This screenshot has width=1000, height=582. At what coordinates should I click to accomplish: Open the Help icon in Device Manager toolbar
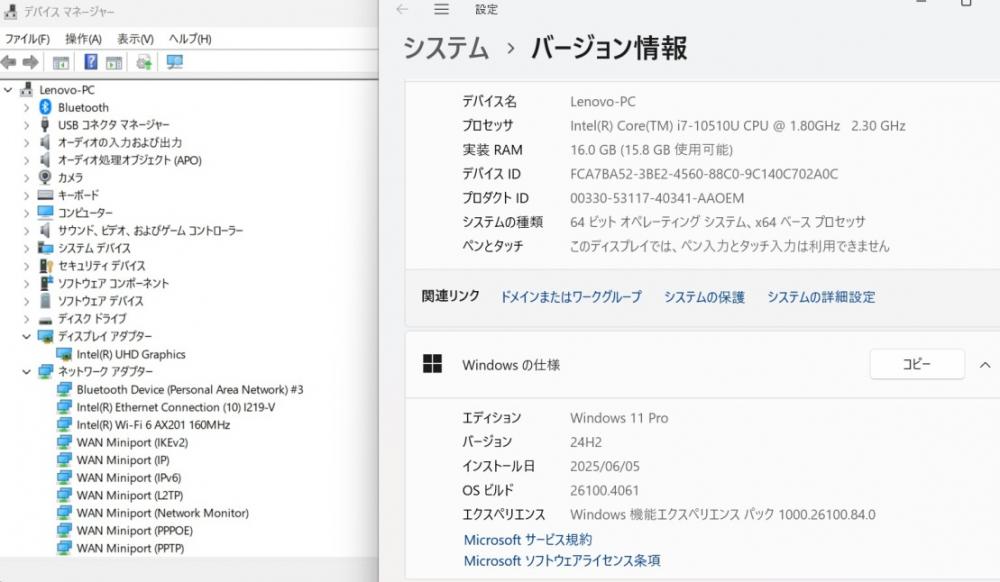pos(91,62)
